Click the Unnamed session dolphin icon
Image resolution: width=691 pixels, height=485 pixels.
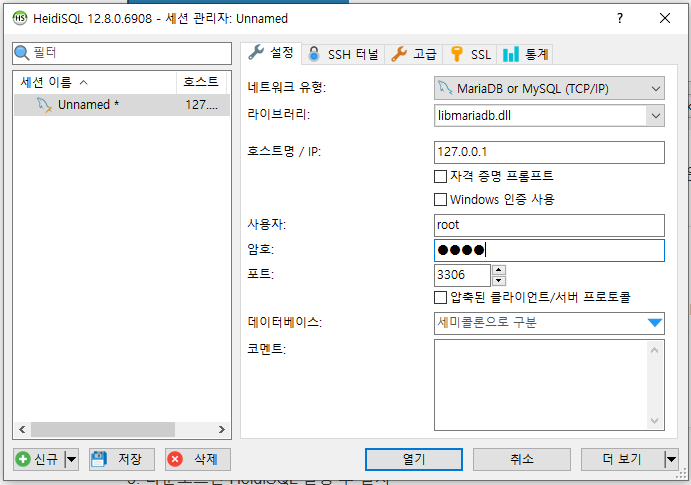44,105
